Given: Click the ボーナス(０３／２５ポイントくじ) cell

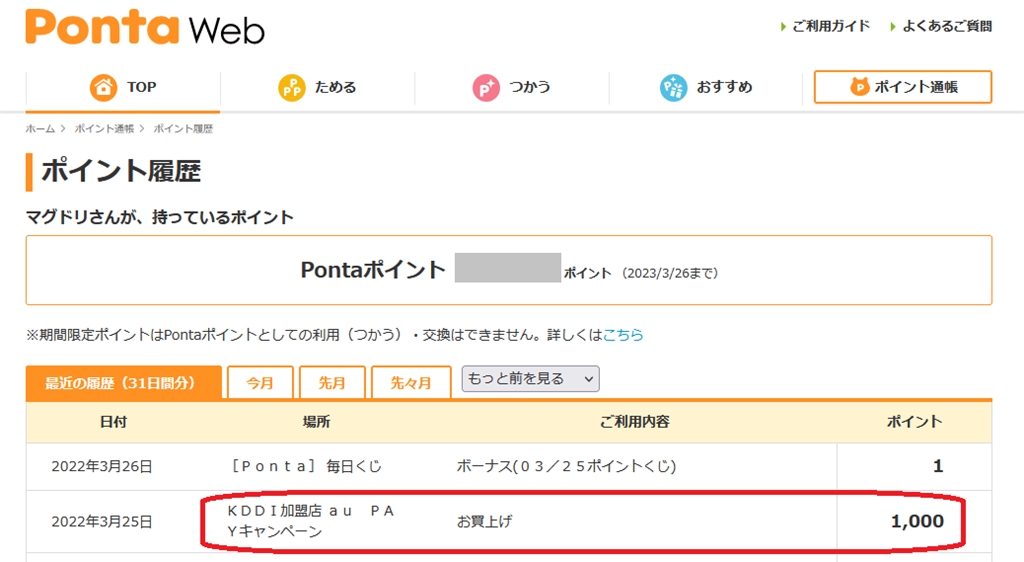Looking at the screenshot, I should (566, 466).
